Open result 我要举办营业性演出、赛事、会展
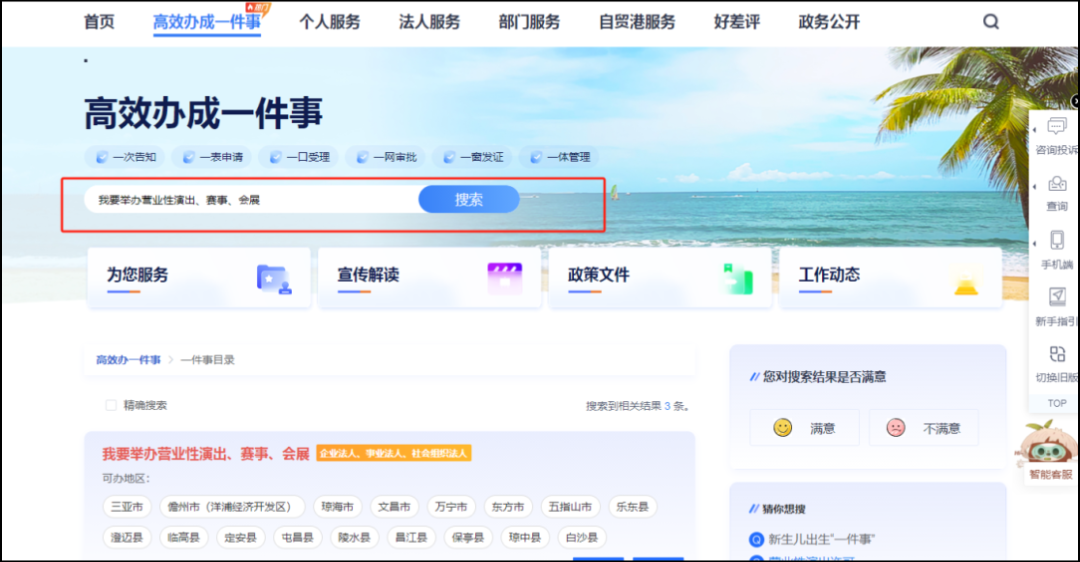 point(206,454)
